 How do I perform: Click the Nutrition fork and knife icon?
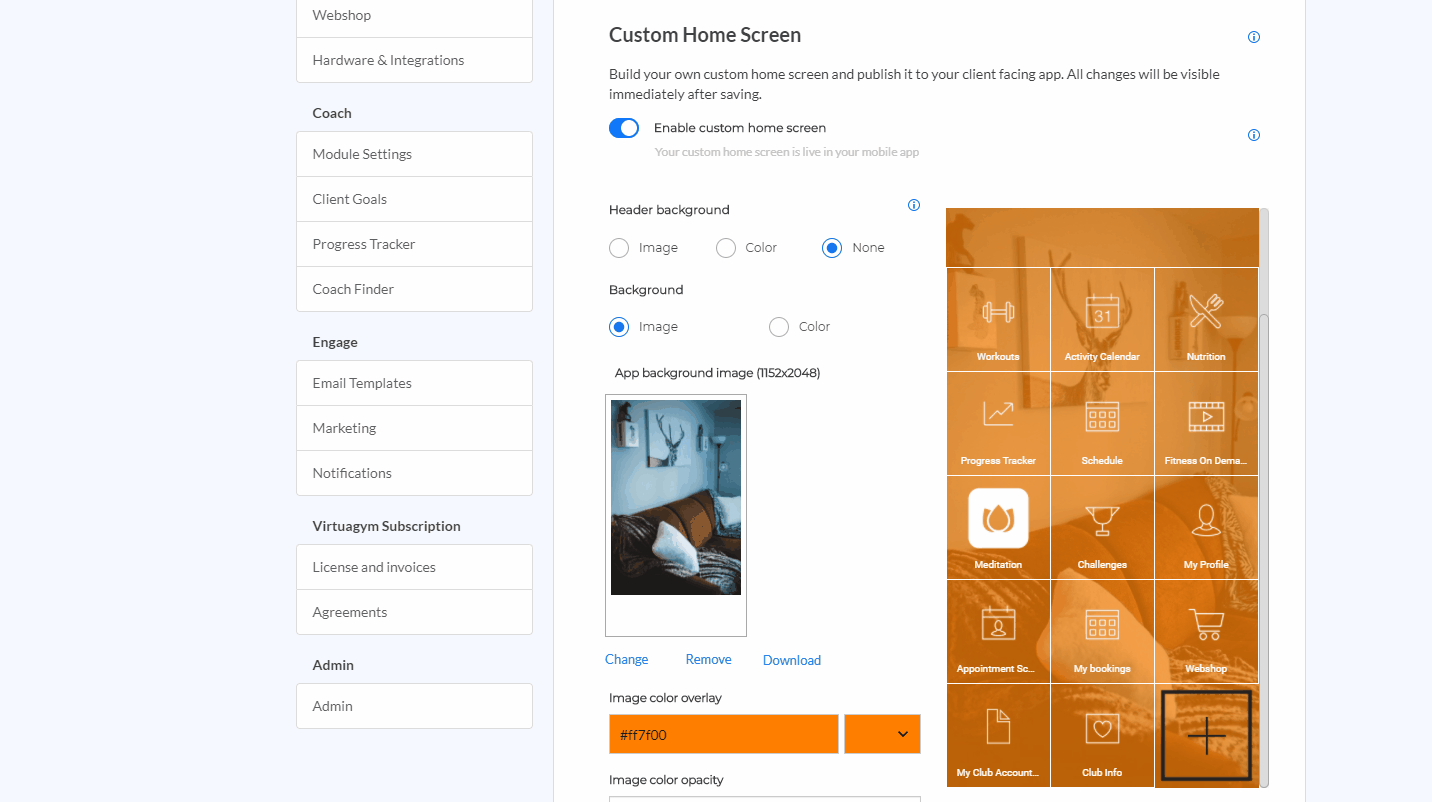pyautogui.click(x=1206, y=319)
